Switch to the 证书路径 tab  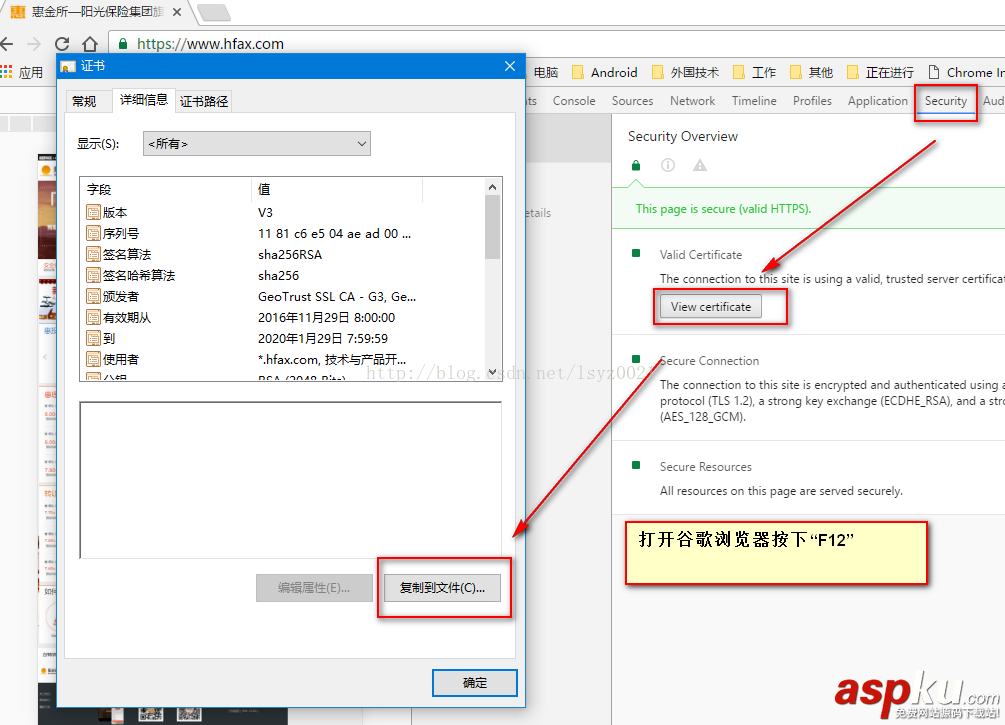pos(202,100)
